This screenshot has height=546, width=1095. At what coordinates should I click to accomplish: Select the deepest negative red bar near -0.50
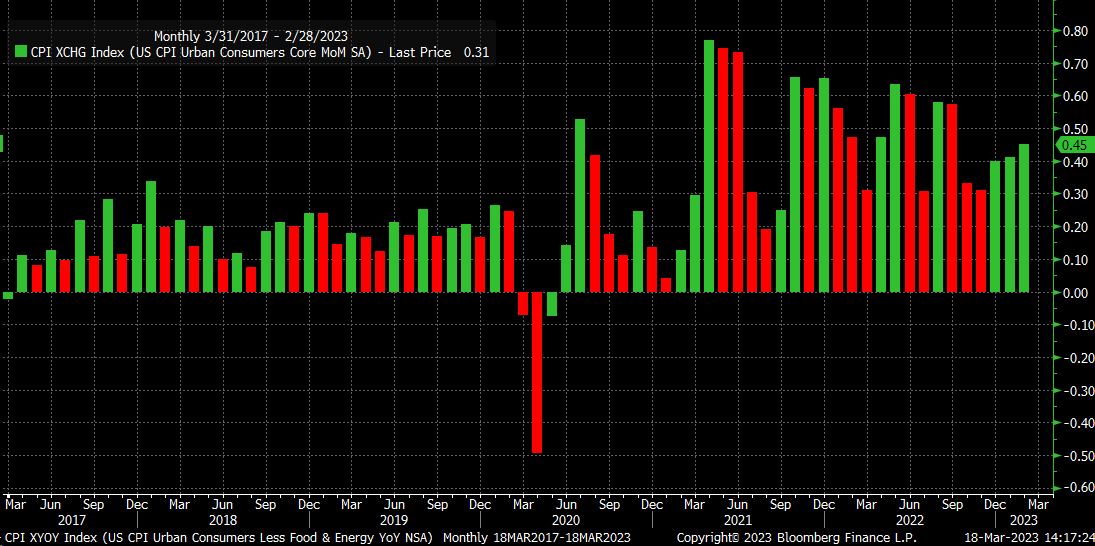click(x=537, y=372)
